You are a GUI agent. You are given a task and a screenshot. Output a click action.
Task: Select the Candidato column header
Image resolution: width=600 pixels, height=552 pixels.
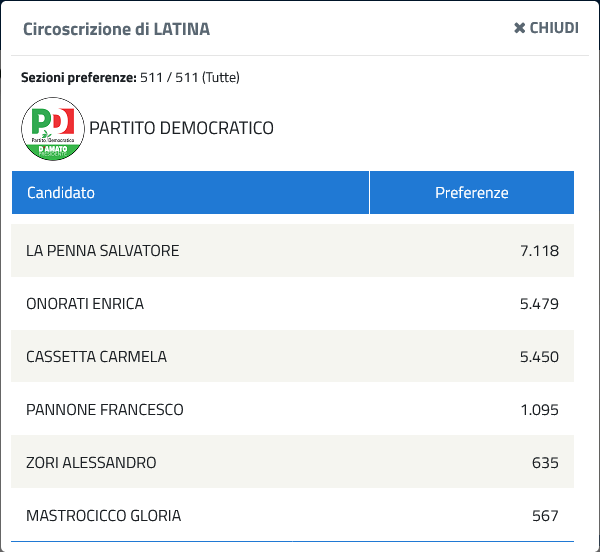click(x=190, y=192)
